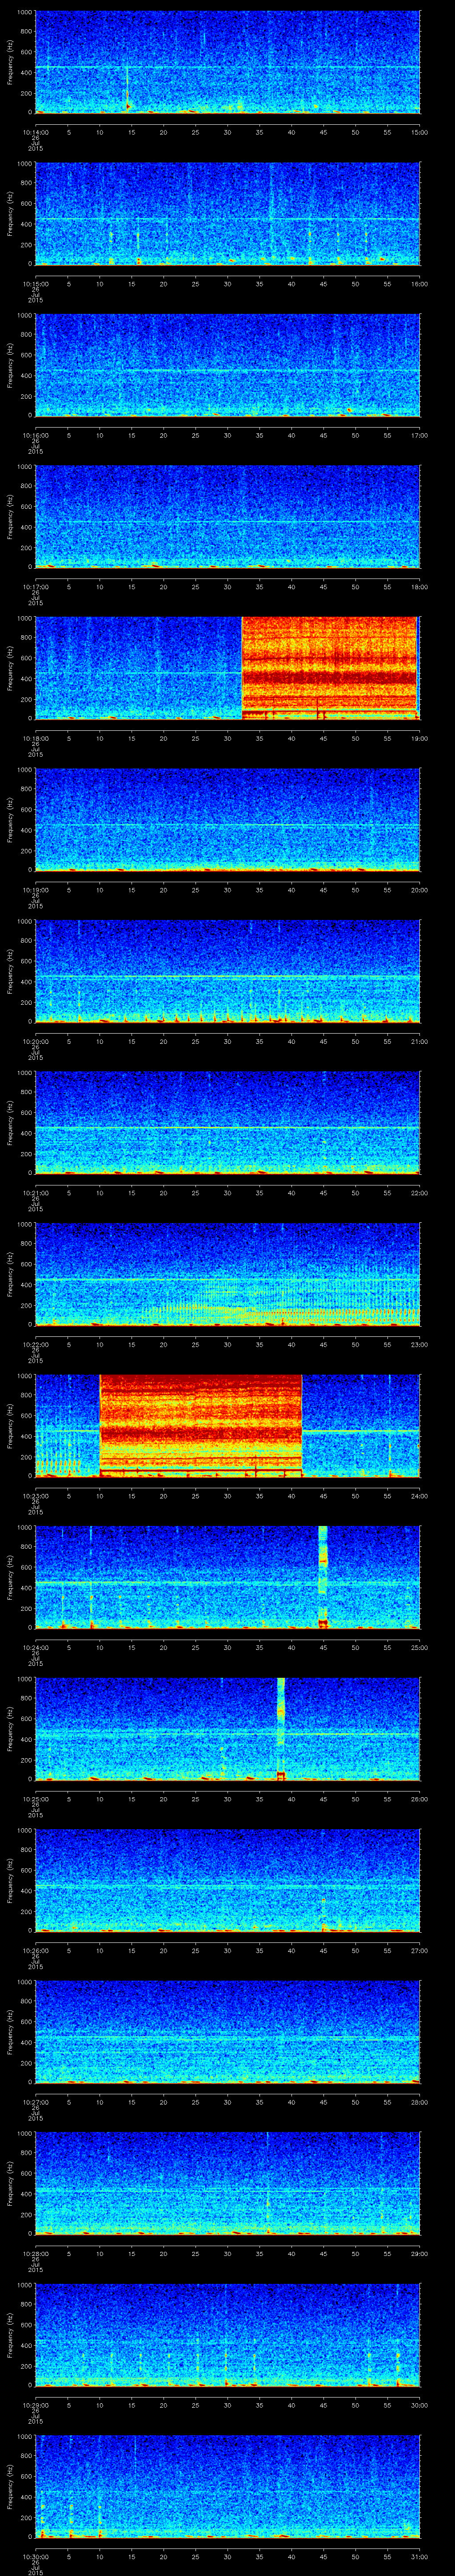
Task: Click the '10:25:00' start time label
Action: coord(35,1799)
